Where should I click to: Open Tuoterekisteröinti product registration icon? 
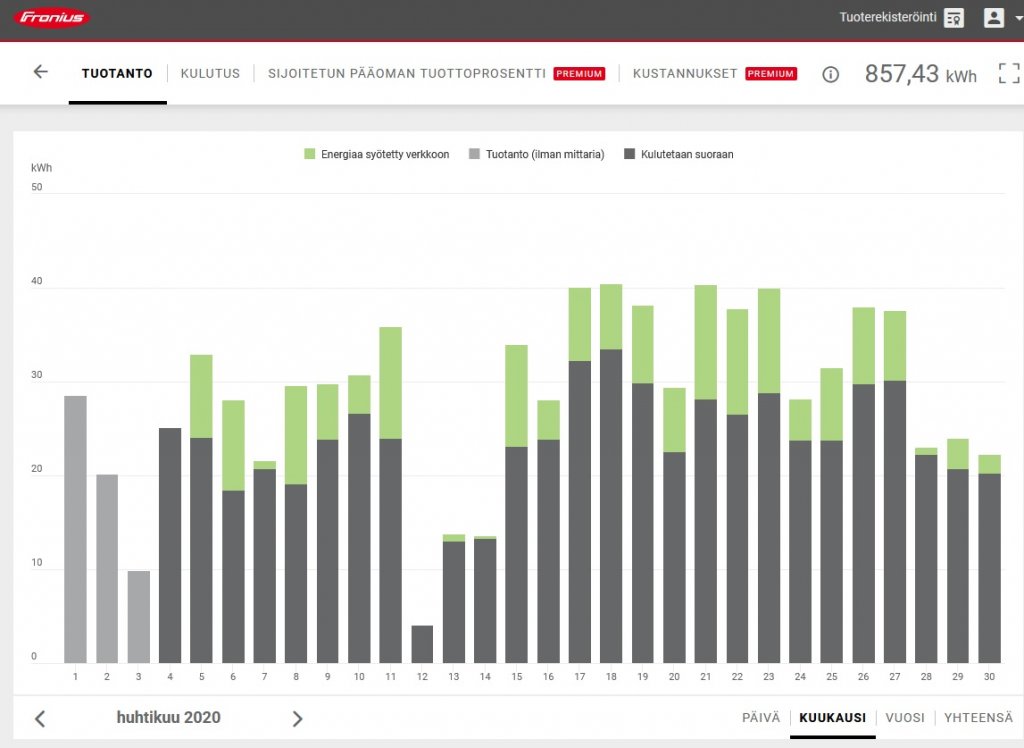coord(954,18)
